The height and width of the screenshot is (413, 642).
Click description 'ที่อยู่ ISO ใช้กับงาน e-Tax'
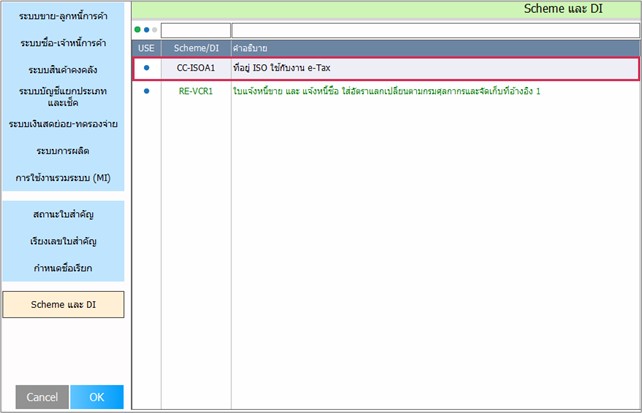(x=282, y=68)
